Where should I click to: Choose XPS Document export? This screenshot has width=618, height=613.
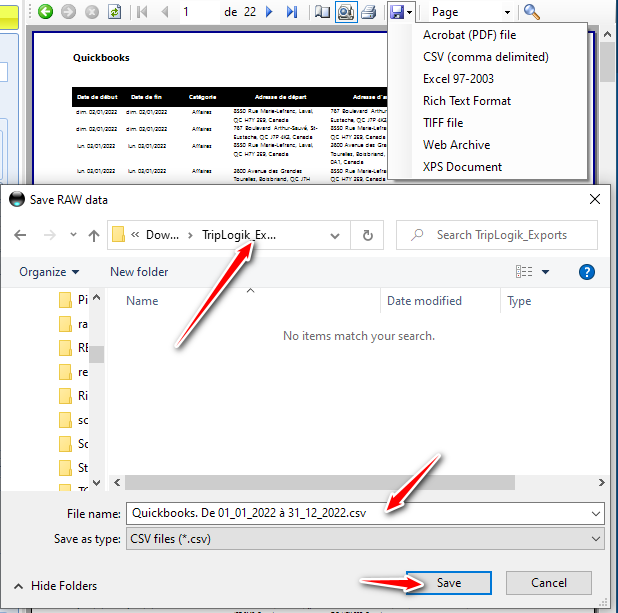(462, 167)
